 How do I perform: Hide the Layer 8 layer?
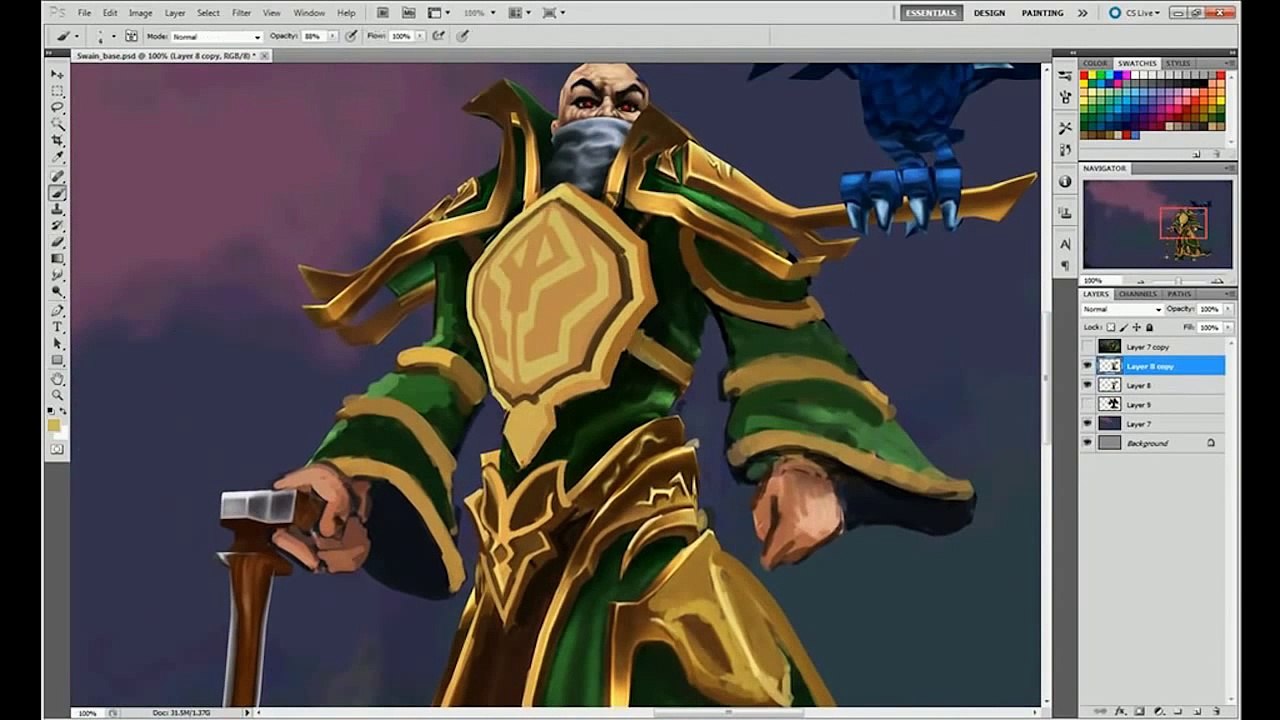pos(1087,385)
